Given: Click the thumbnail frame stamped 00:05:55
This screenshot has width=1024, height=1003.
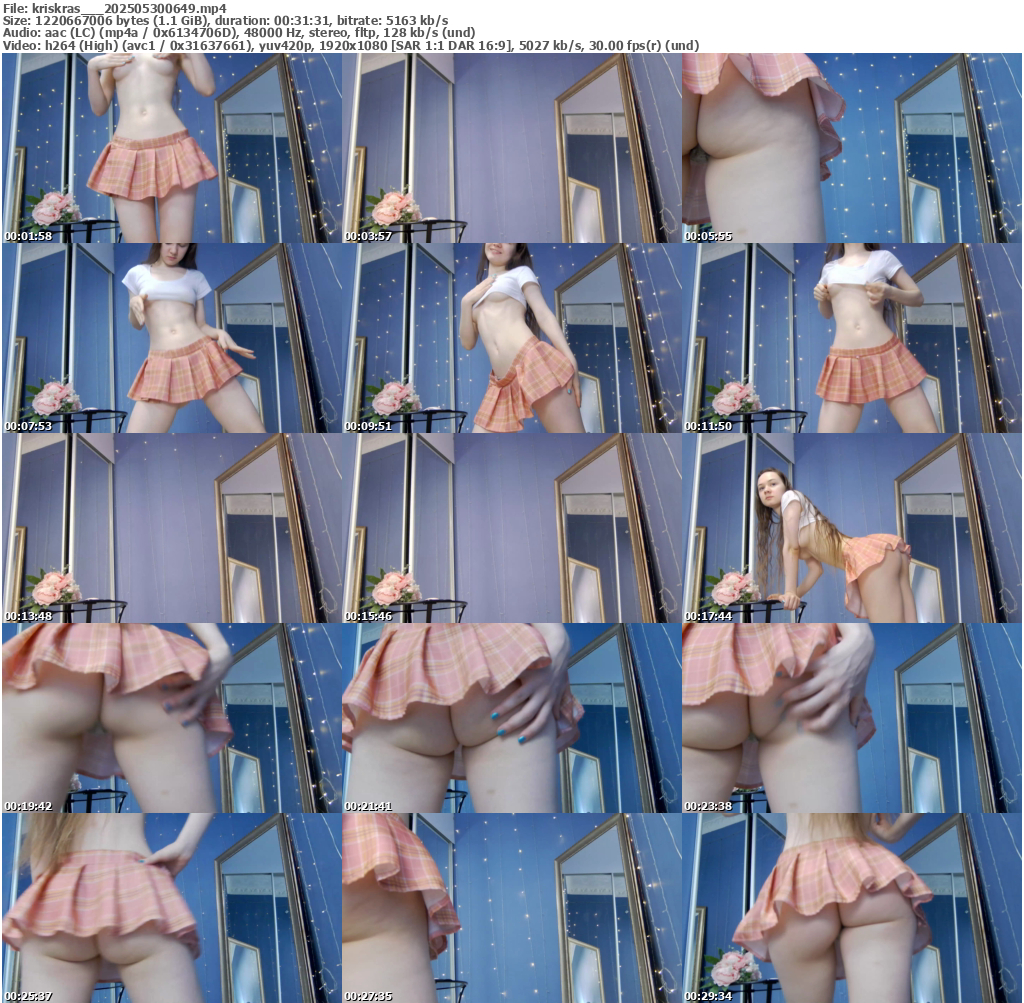Looking at the screenshot, I should 852,148.
